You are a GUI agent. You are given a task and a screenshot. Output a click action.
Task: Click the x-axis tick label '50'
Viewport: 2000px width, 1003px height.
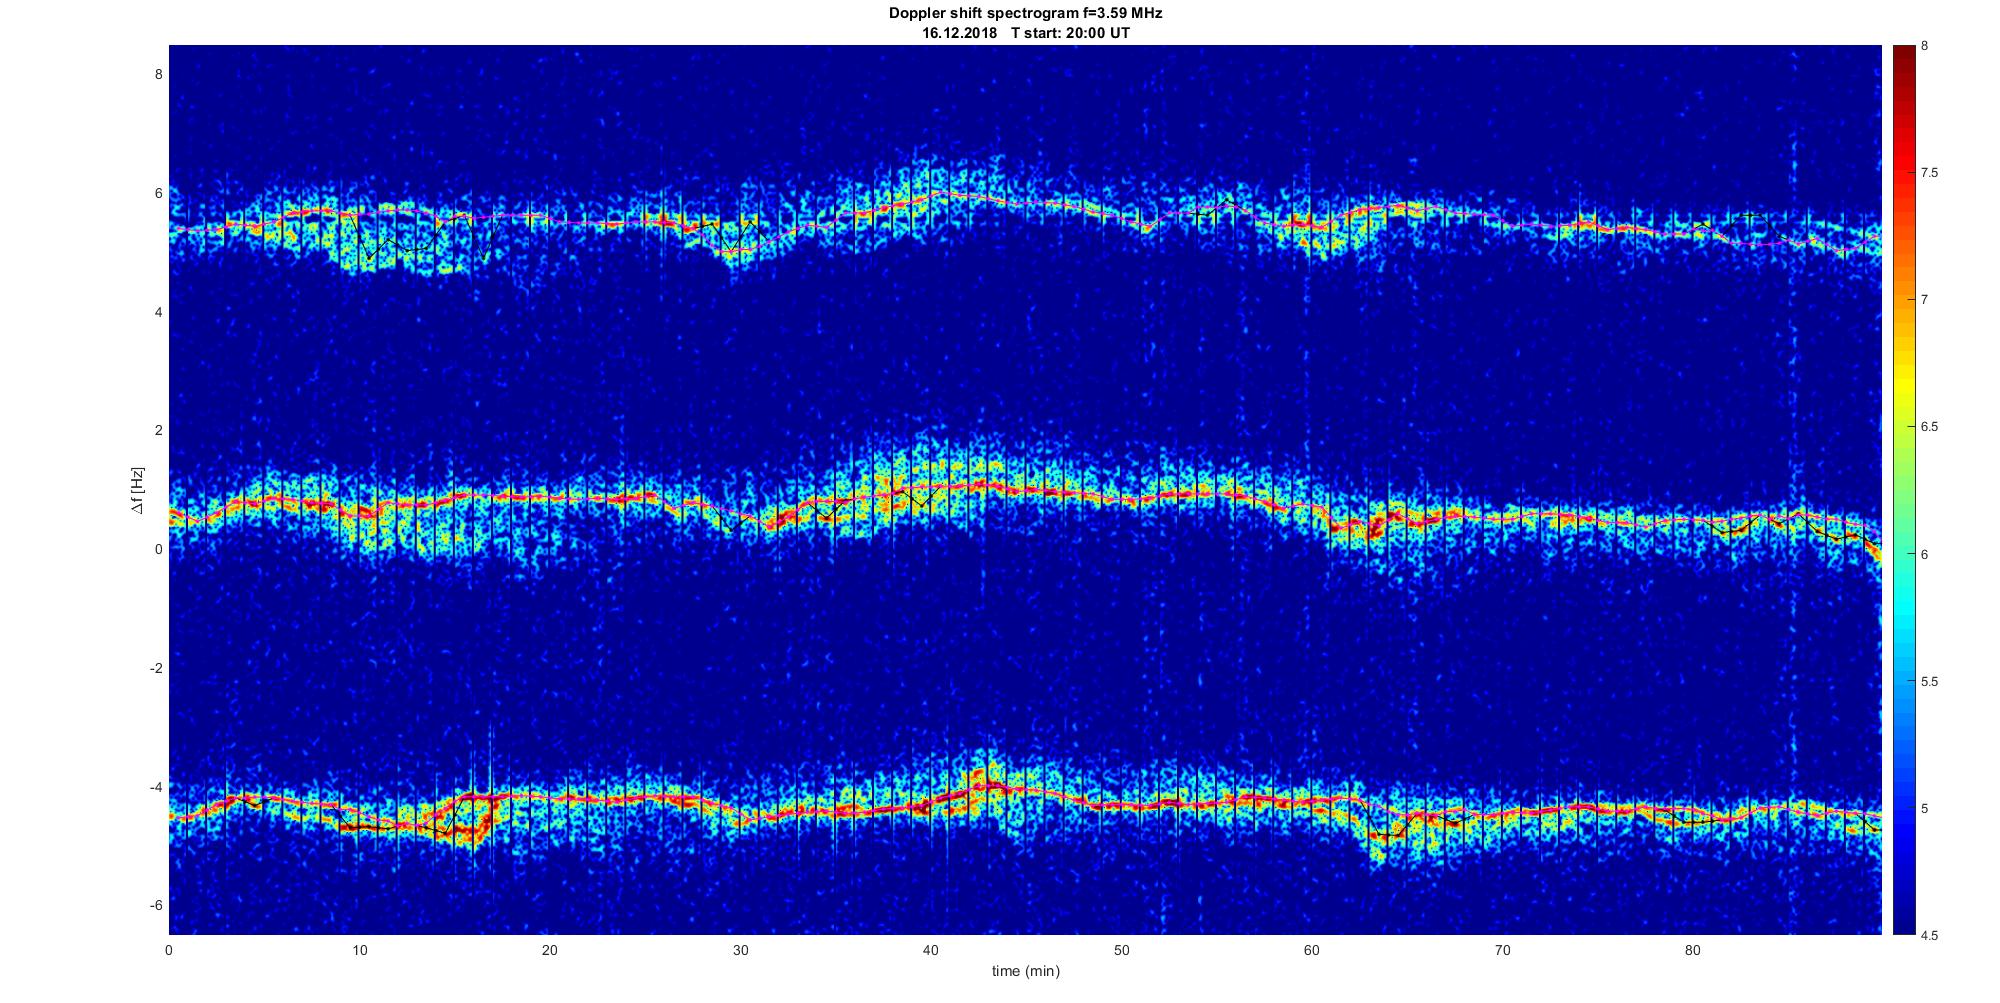(x=1121, y=951)
